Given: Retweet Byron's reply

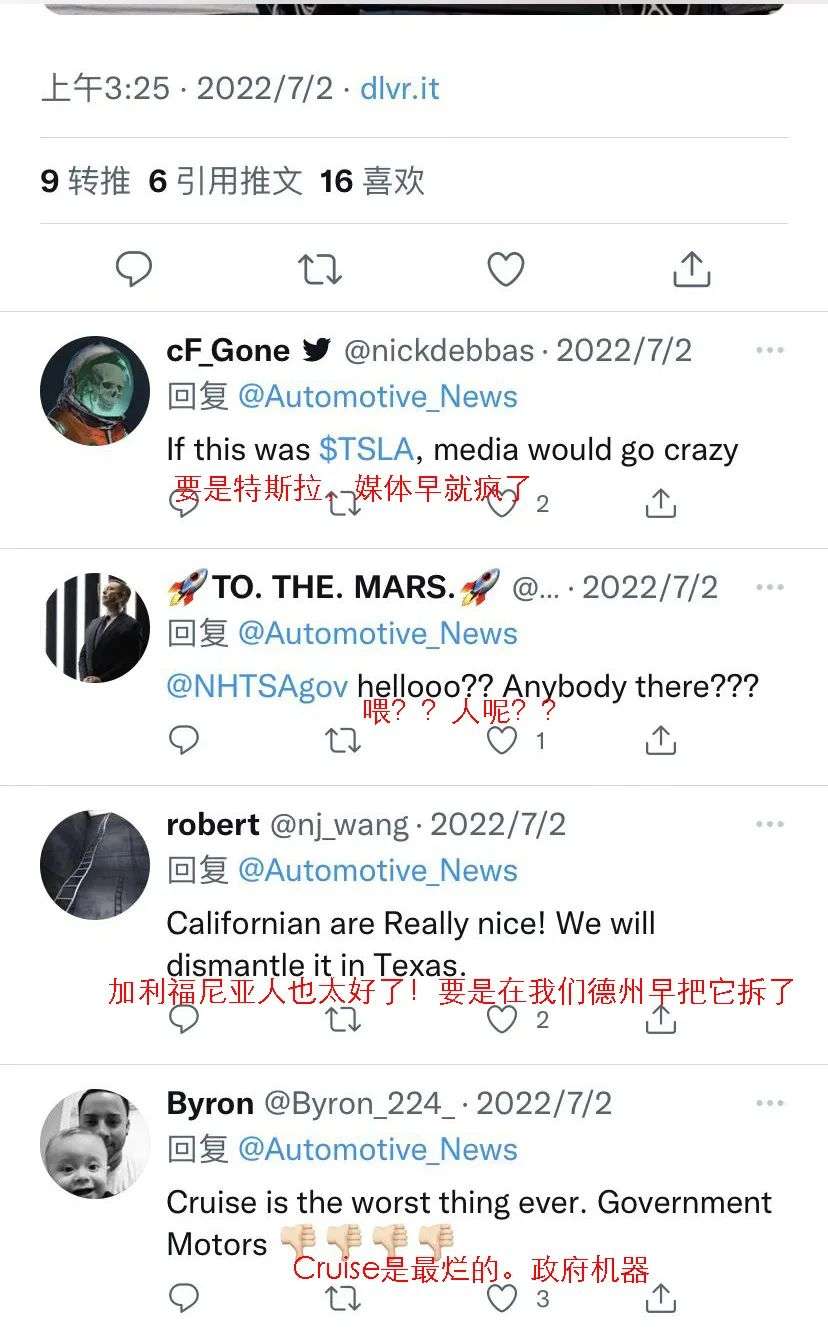Looking at the screenshot, I should [x=343, y=1298].
